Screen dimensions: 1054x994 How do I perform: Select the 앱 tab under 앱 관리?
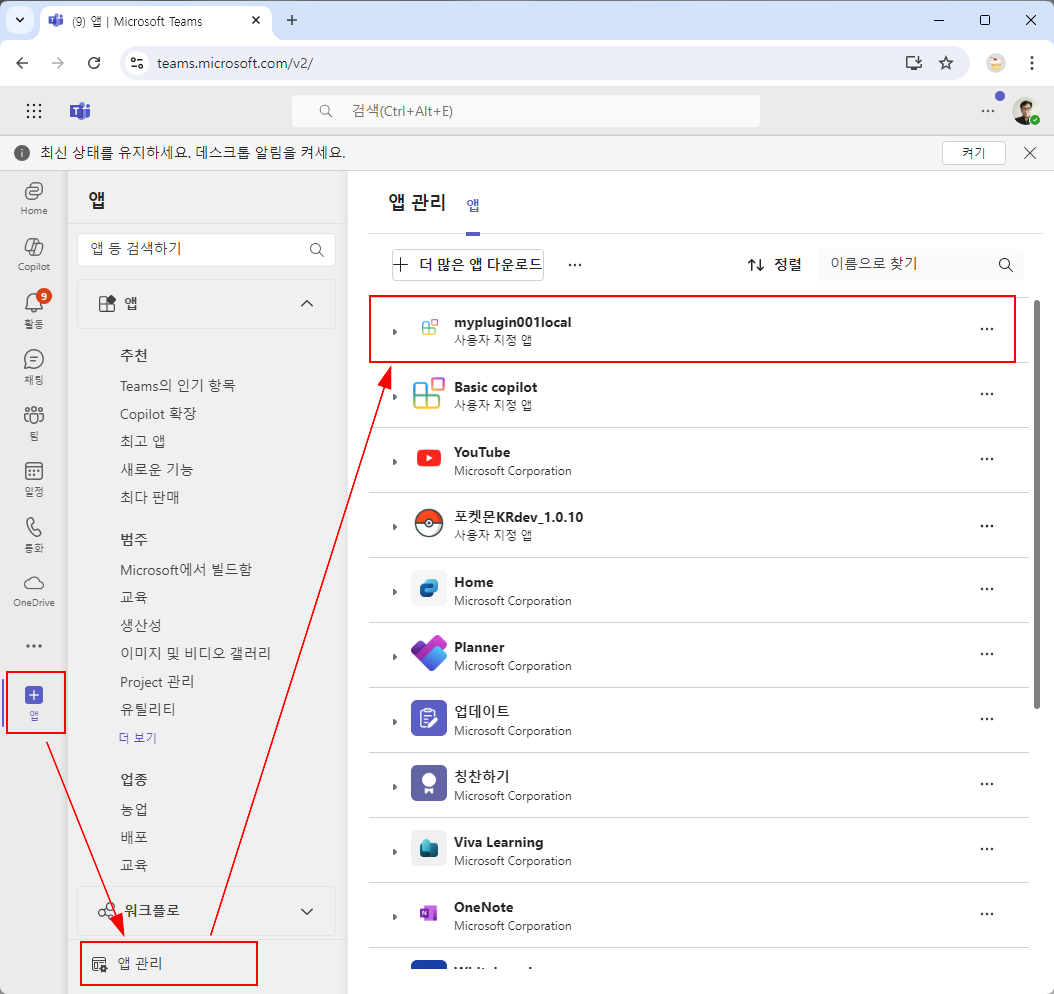tap(473, 205)
